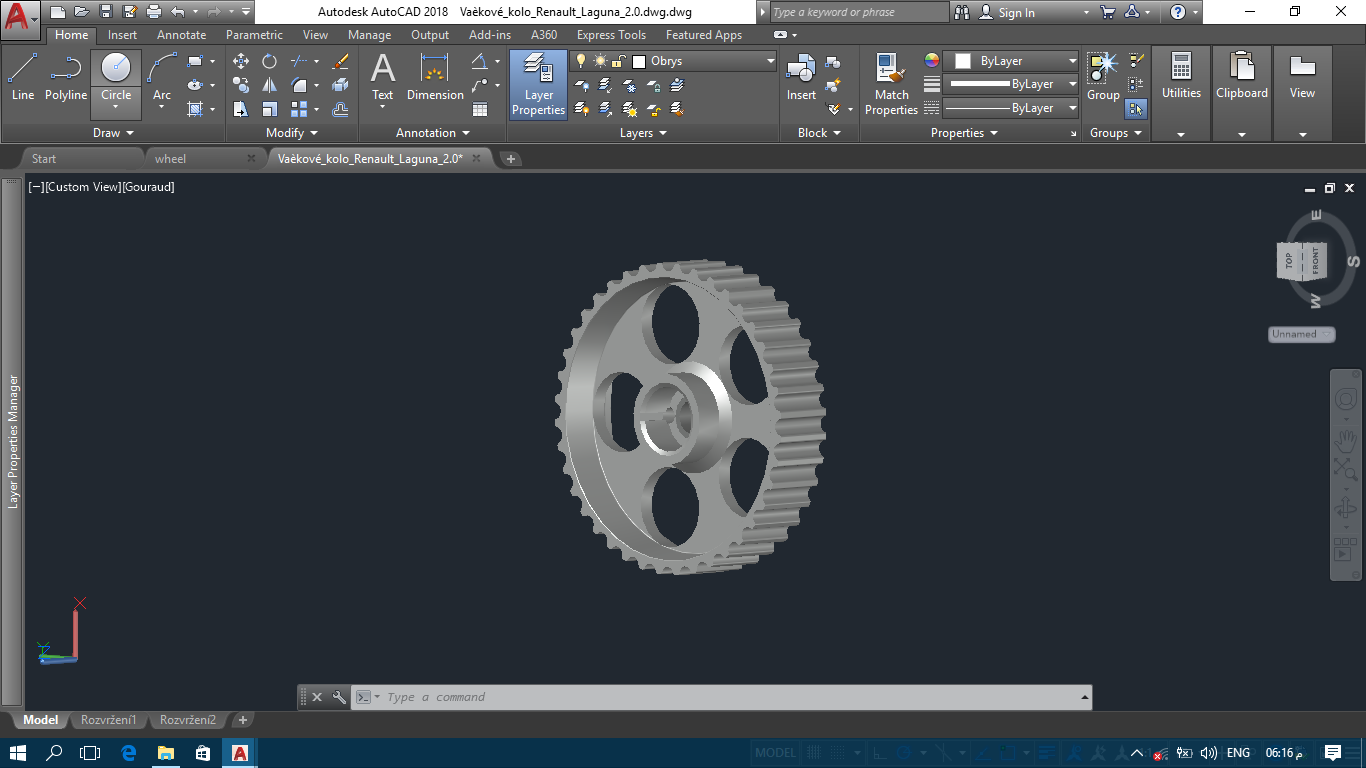Select the Line drawing tool
Viewport: 1366px width, 768px height.
coord(23,78)
